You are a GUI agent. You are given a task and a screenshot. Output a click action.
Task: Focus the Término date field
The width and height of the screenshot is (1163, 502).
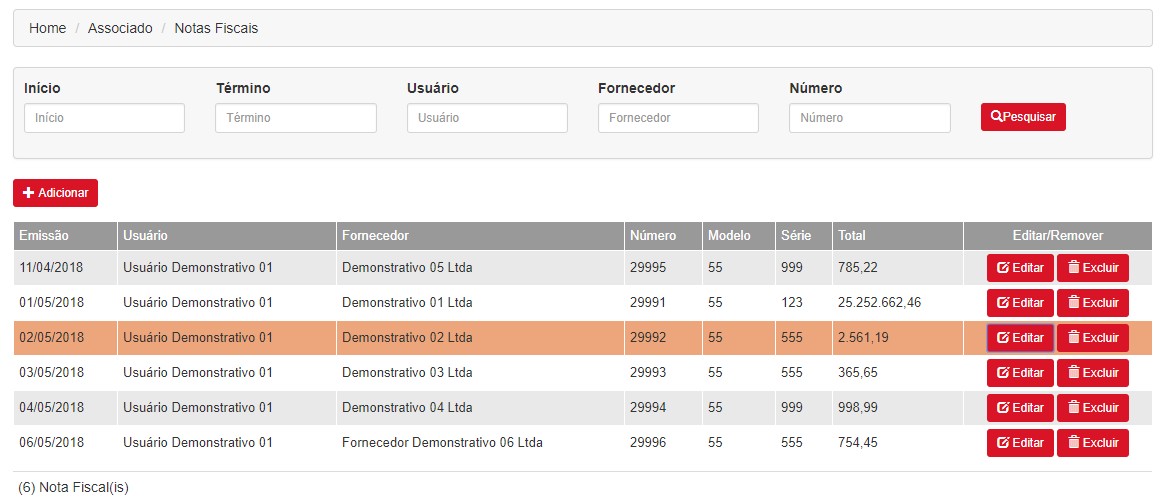(x=296, y=118)
